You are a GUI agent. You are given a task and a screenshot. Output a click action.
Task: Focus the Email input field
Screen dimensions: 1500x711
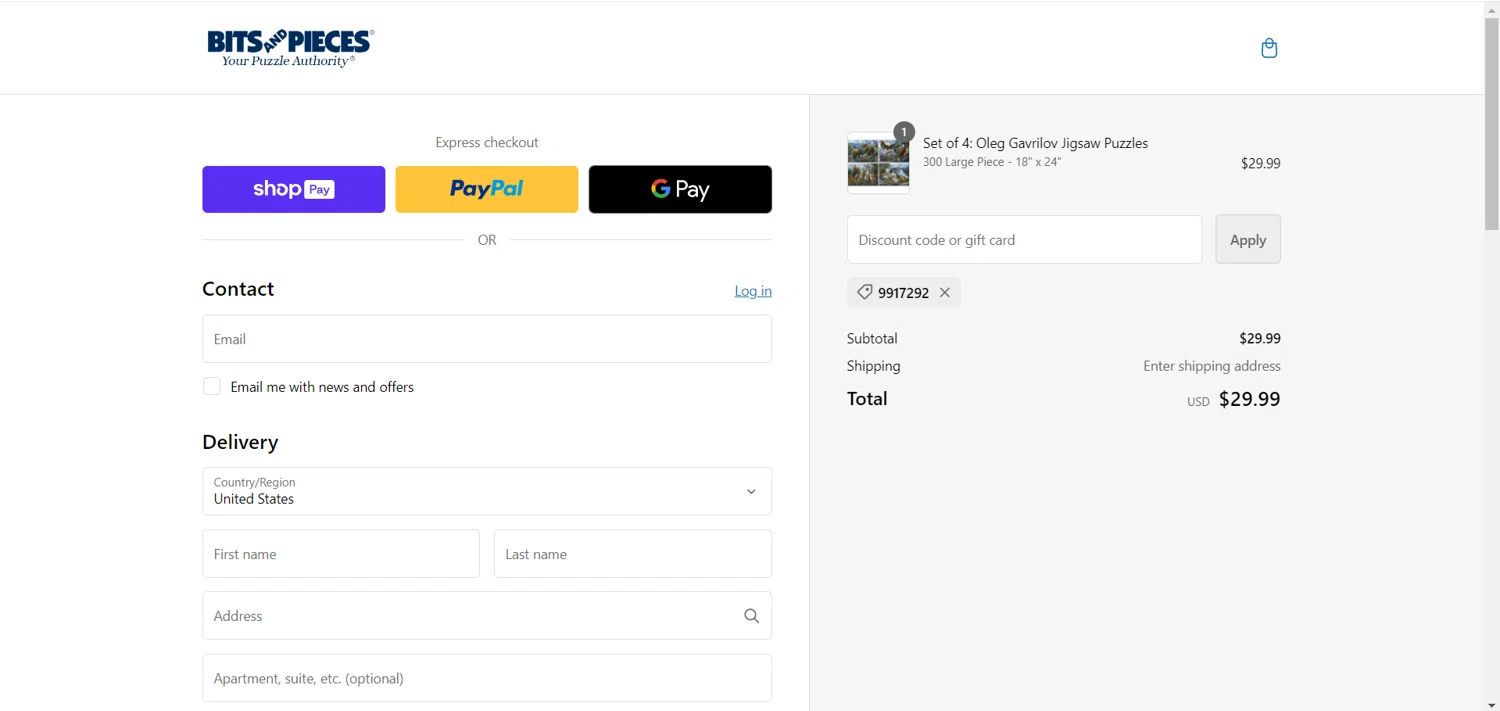[x=487, y=339]
